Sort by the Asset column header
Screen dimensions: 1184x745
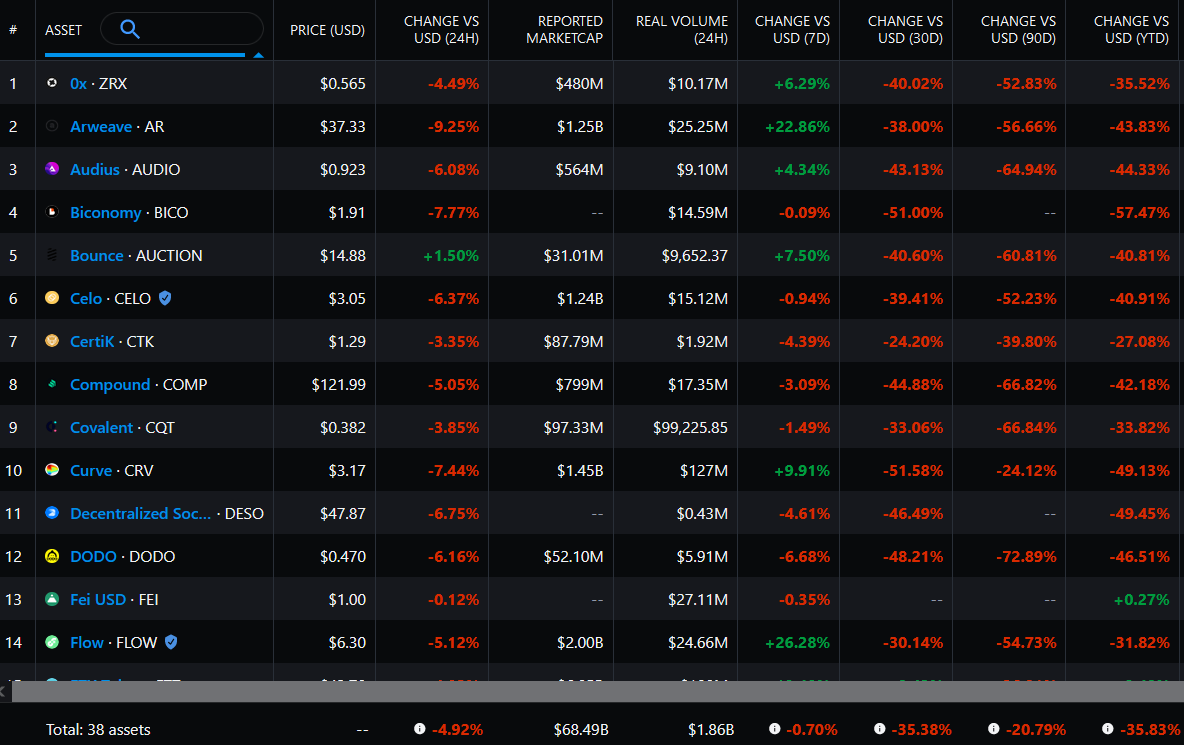pyautogui.click(x=63, y=30)
